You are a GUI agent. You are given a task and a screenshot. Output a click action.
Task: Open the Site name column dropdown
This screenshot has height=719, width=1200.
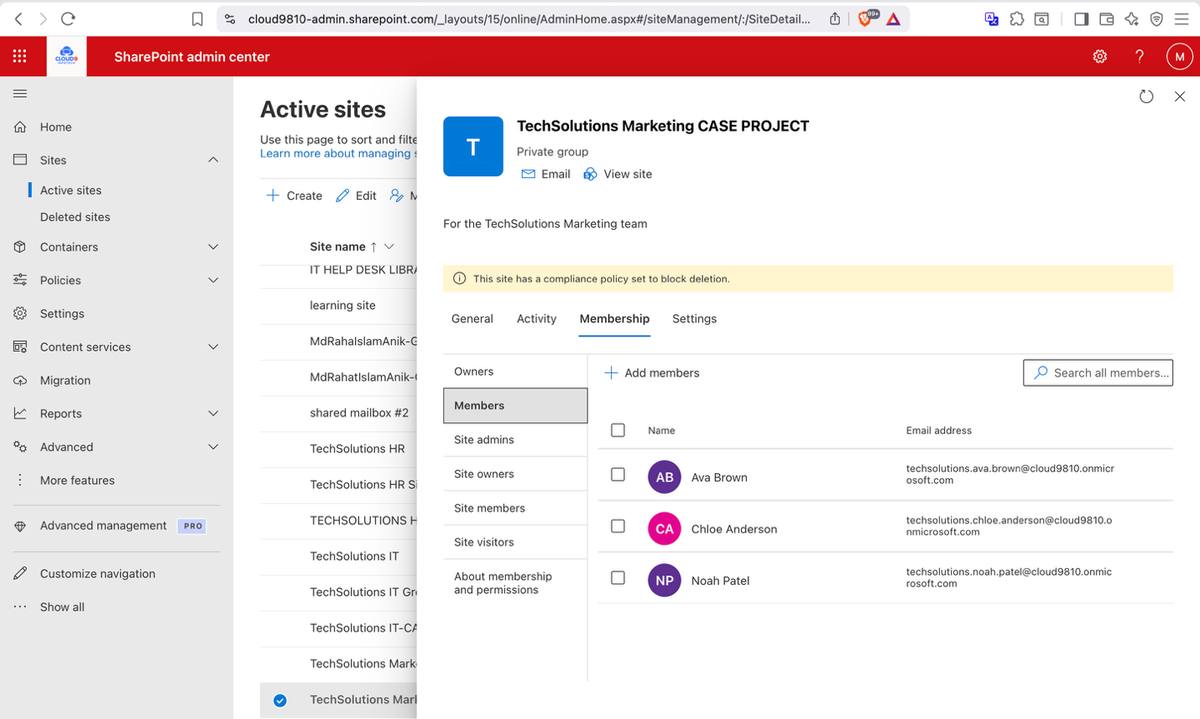click(x=389, y=246)
